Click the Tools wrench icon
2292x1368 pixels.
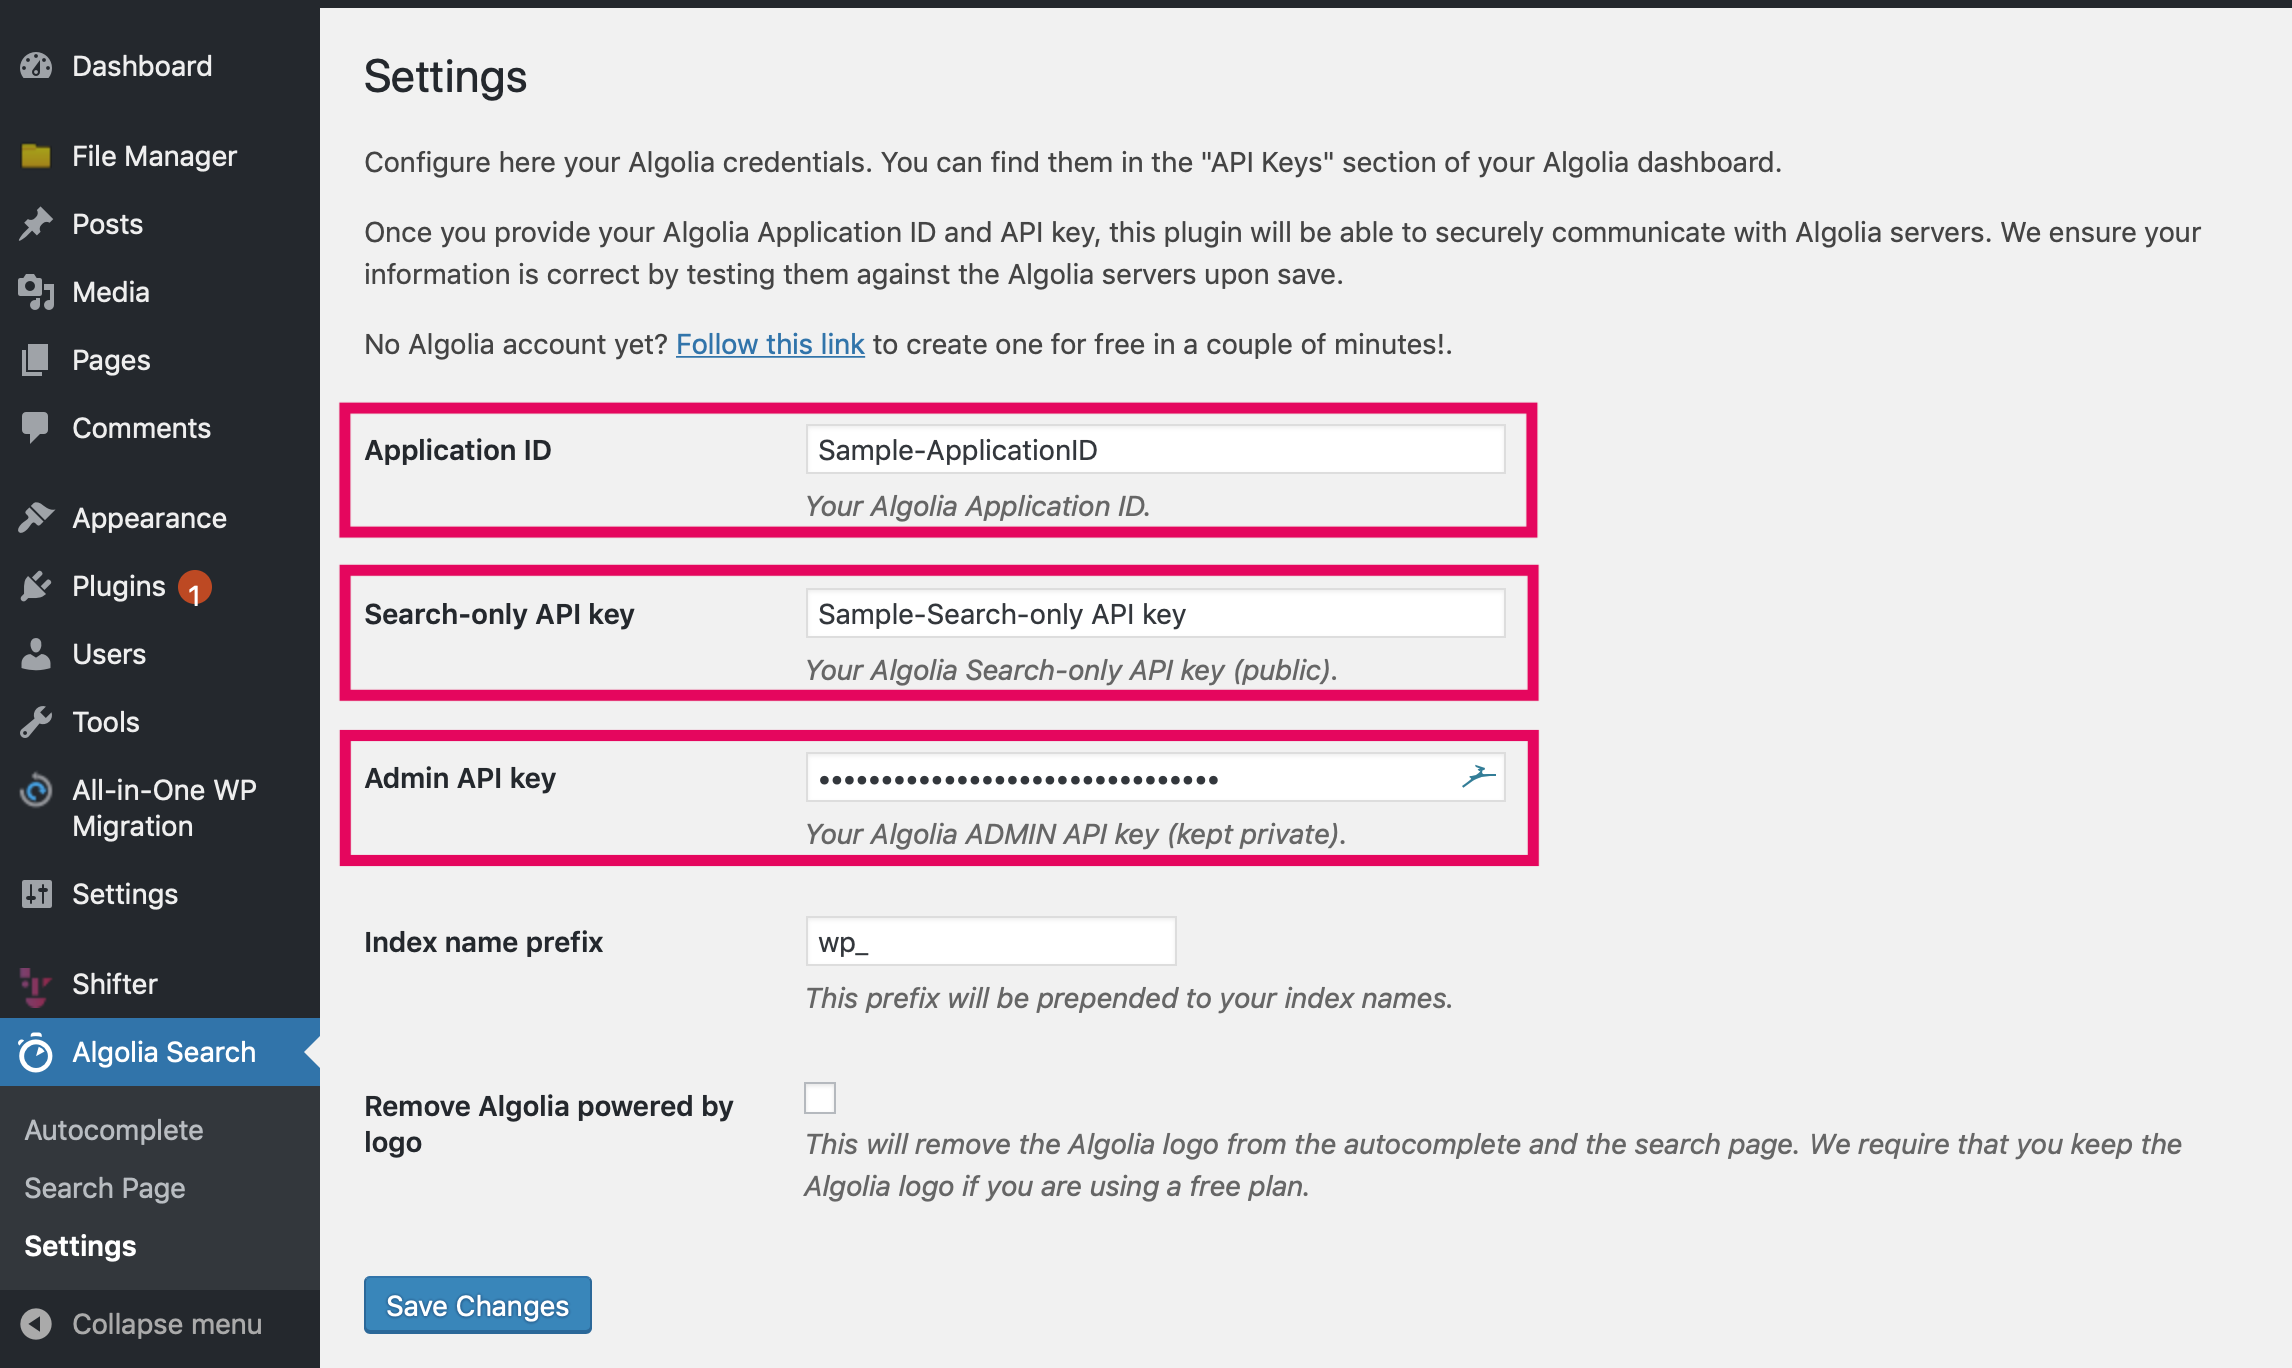[x=36, y=722]
